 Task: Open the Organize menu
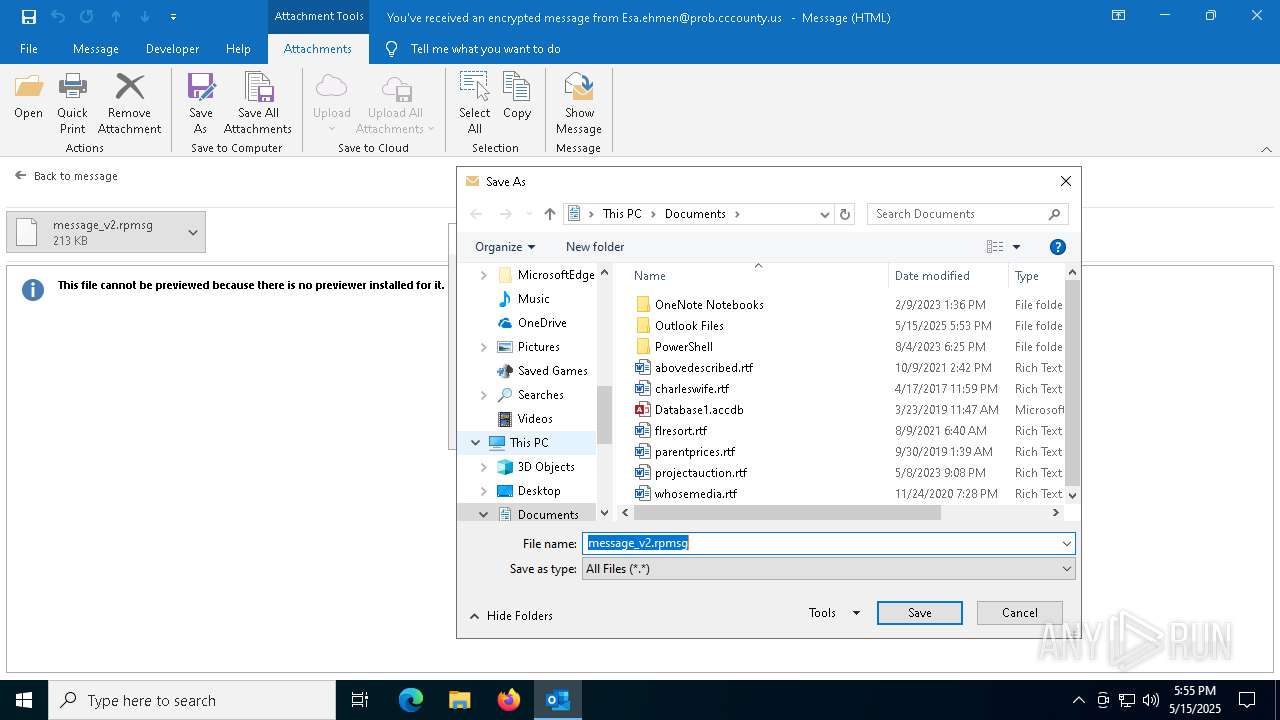click(505, 247)
